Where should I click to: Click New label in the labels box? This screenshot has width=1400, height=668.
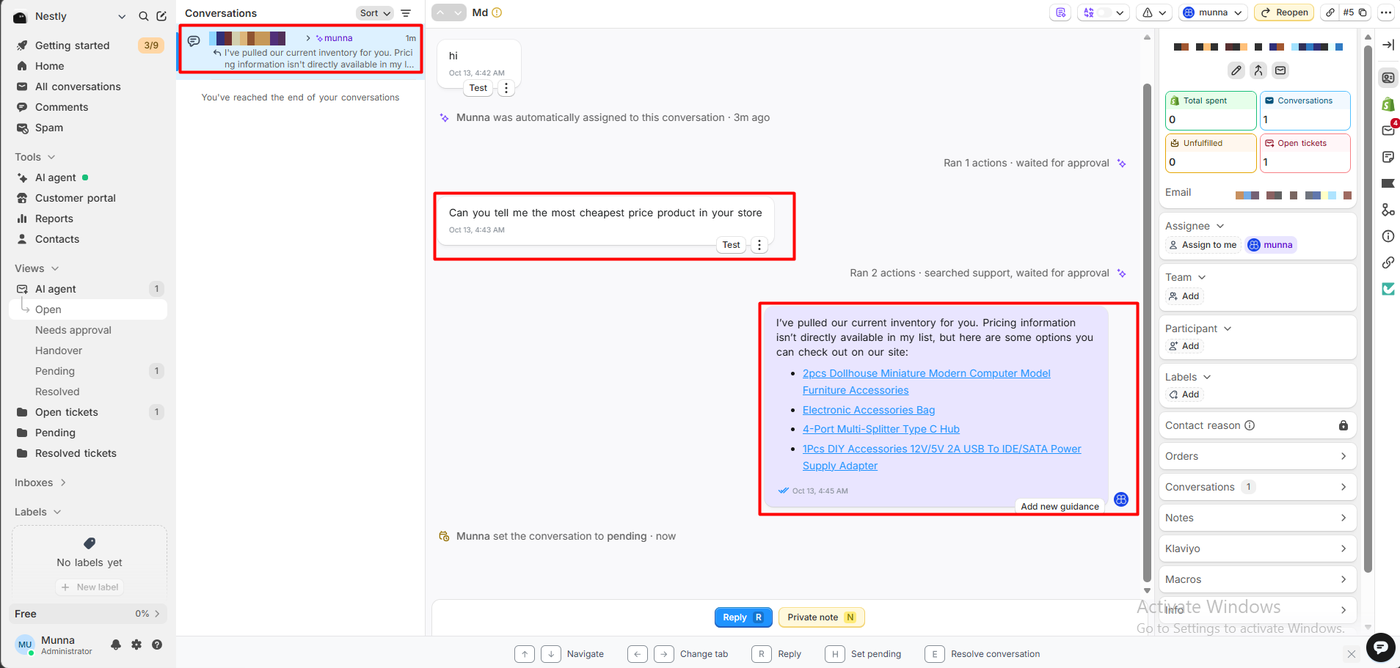click(x=90, y=587)
